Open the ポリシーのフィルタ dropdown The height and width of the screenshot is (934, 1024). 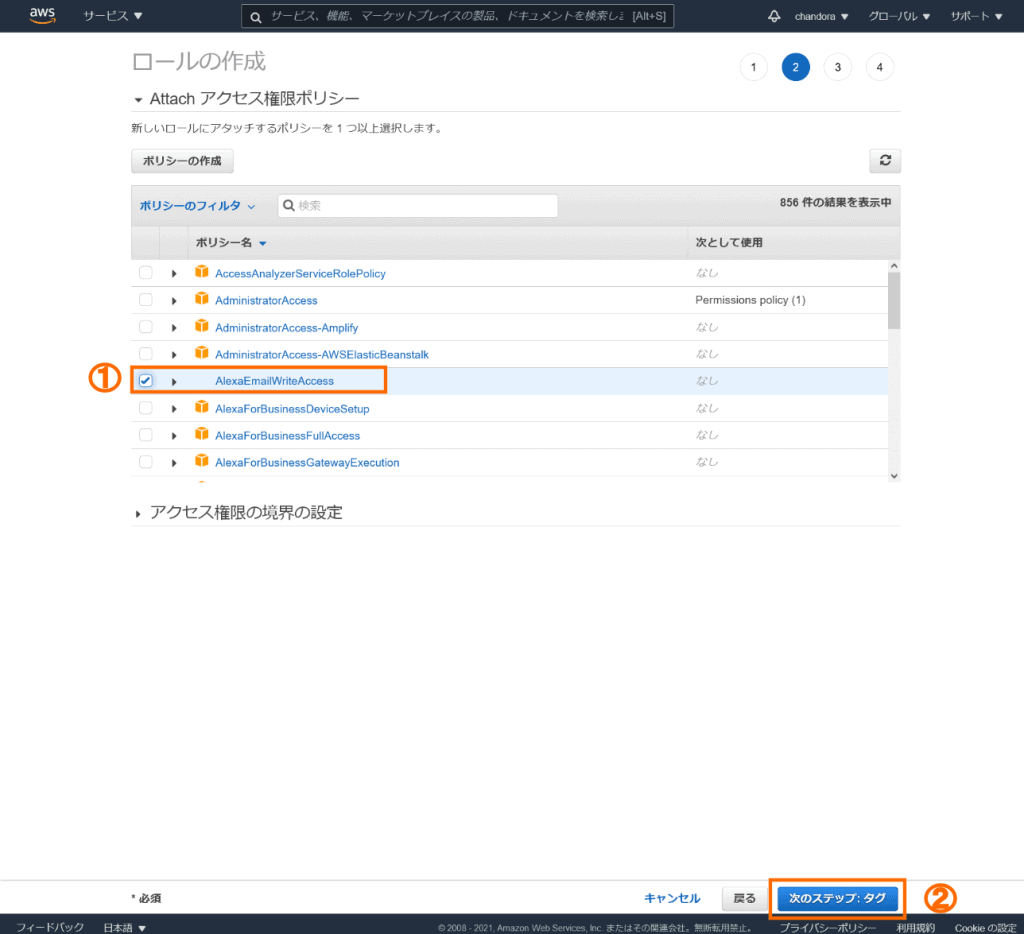point(197,206)
